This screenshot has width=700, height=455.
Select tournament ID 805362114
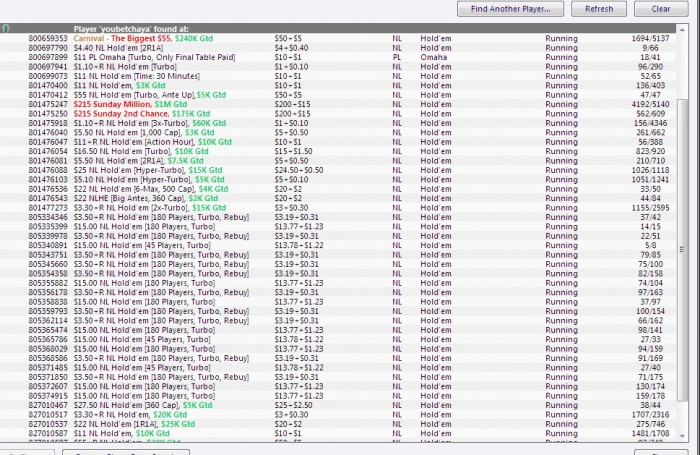click(338, 320)
